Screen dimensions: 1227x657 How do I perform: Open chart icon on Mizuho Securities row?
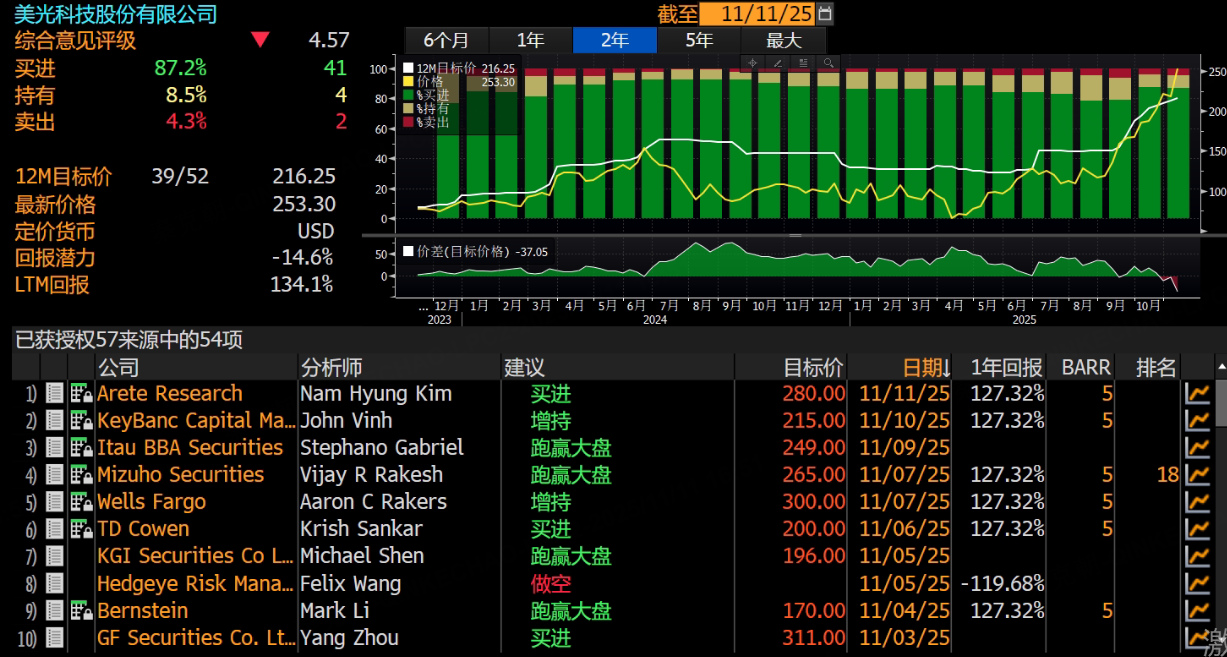point(1196,475)
